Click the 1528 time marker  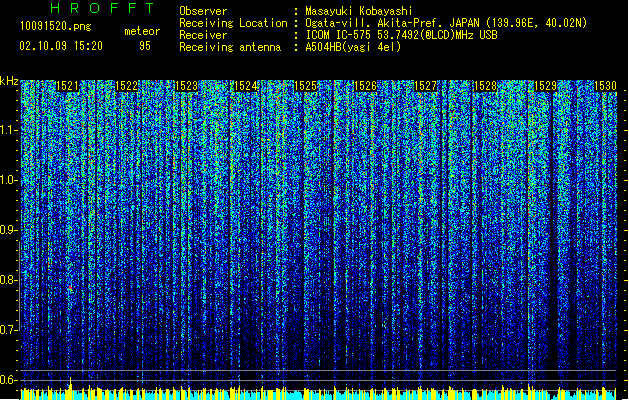(x=485, y=86)
